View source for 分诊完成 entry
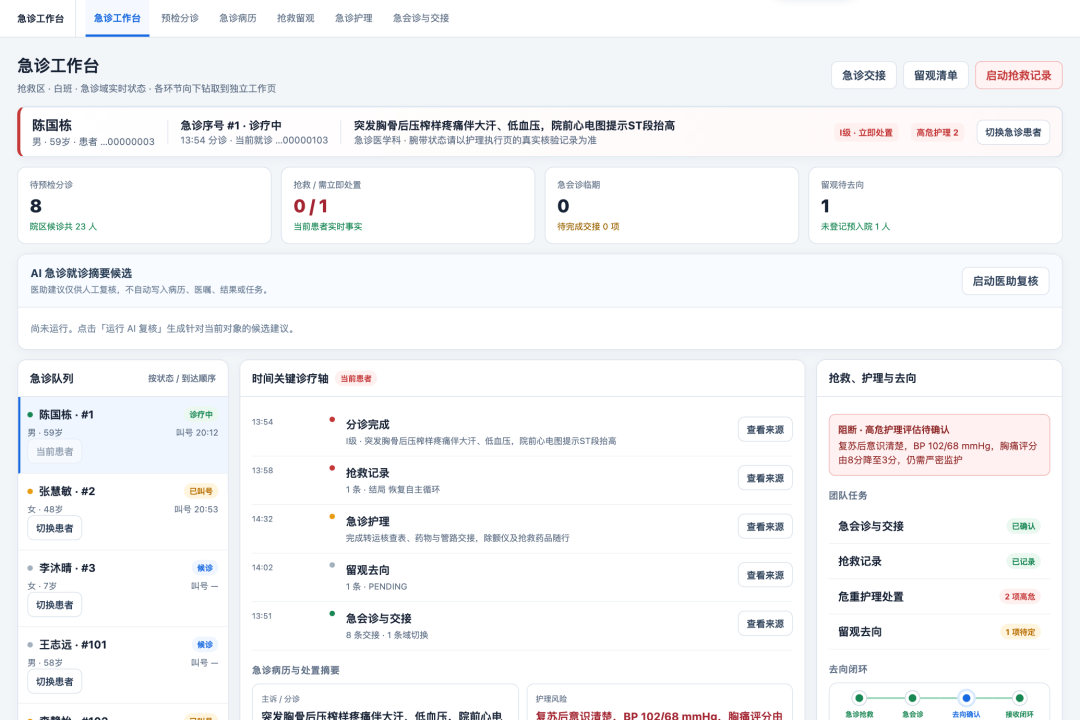This screenshot has height=720, width=1080. pyautogui.click(x=765, y=429)
